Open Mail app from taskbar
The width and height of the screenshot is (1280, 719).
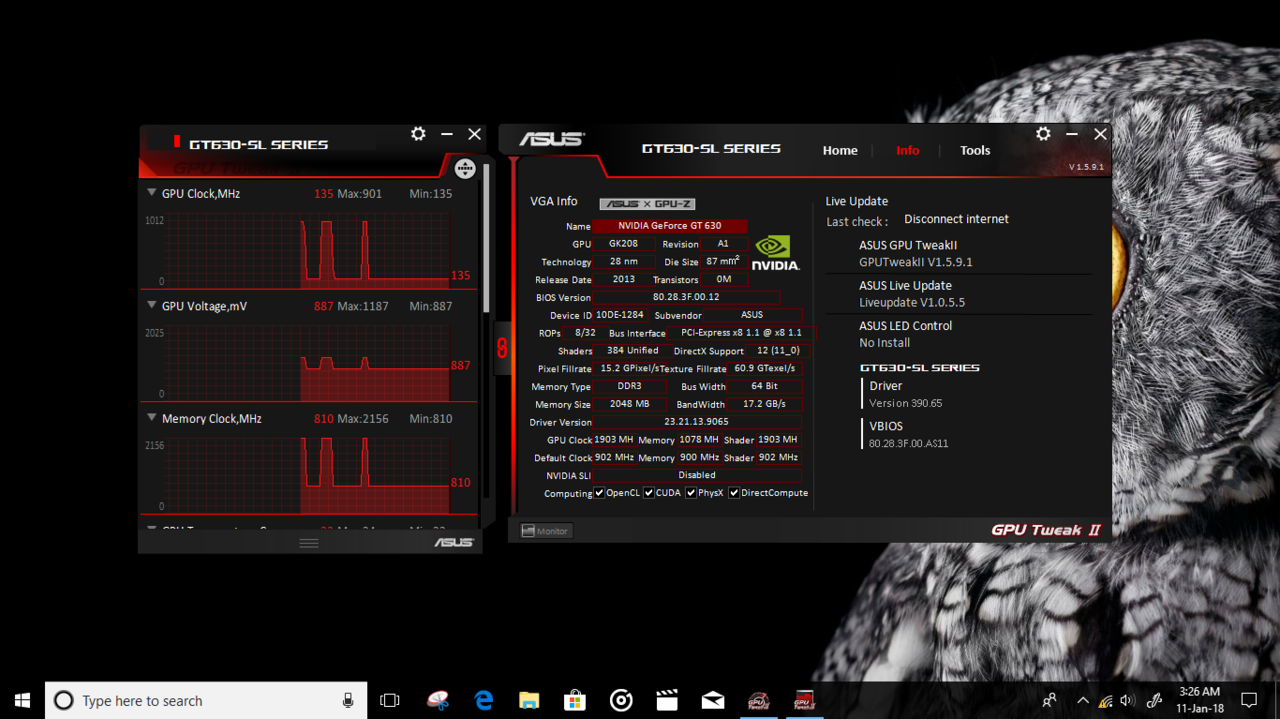tap(713, 700)
